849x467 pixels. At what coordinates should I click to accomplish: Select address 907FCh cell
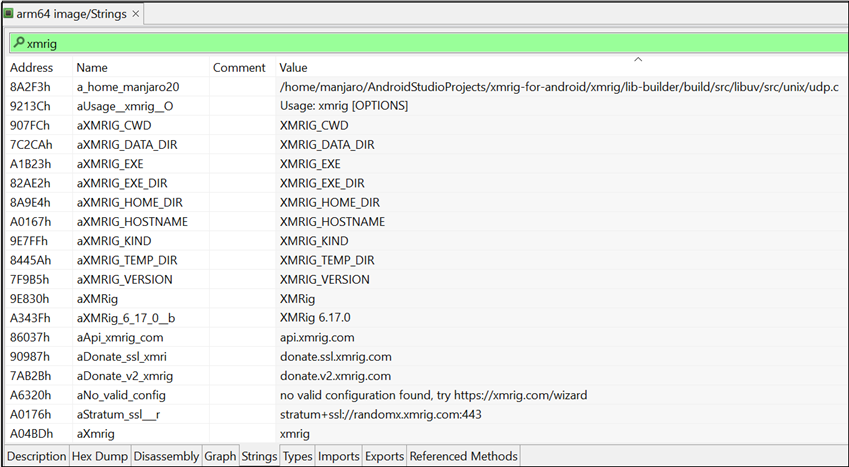click(x=30, y=125)
